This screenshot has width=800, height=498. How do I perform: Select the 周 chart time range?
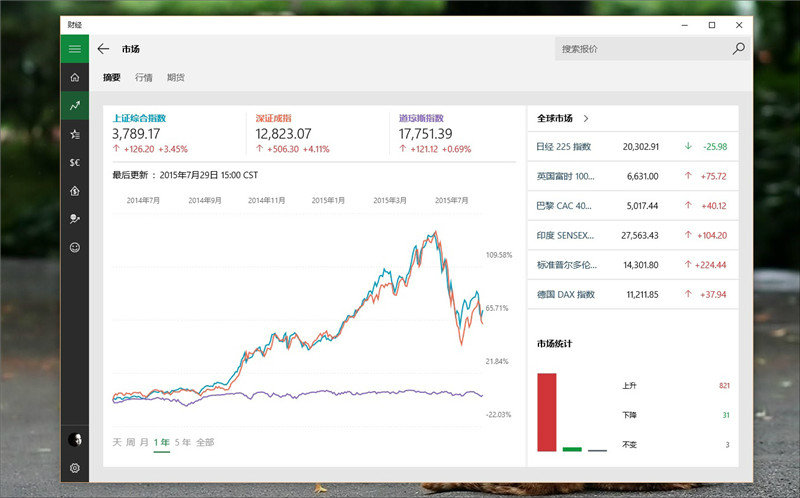coord(131,442)
